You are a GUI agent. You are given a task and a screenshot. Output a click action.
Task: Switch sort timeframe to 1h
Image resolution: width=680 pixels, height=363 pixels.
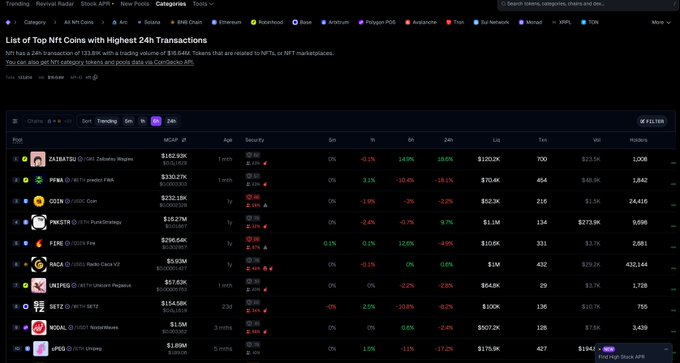[x=143, y=121]
